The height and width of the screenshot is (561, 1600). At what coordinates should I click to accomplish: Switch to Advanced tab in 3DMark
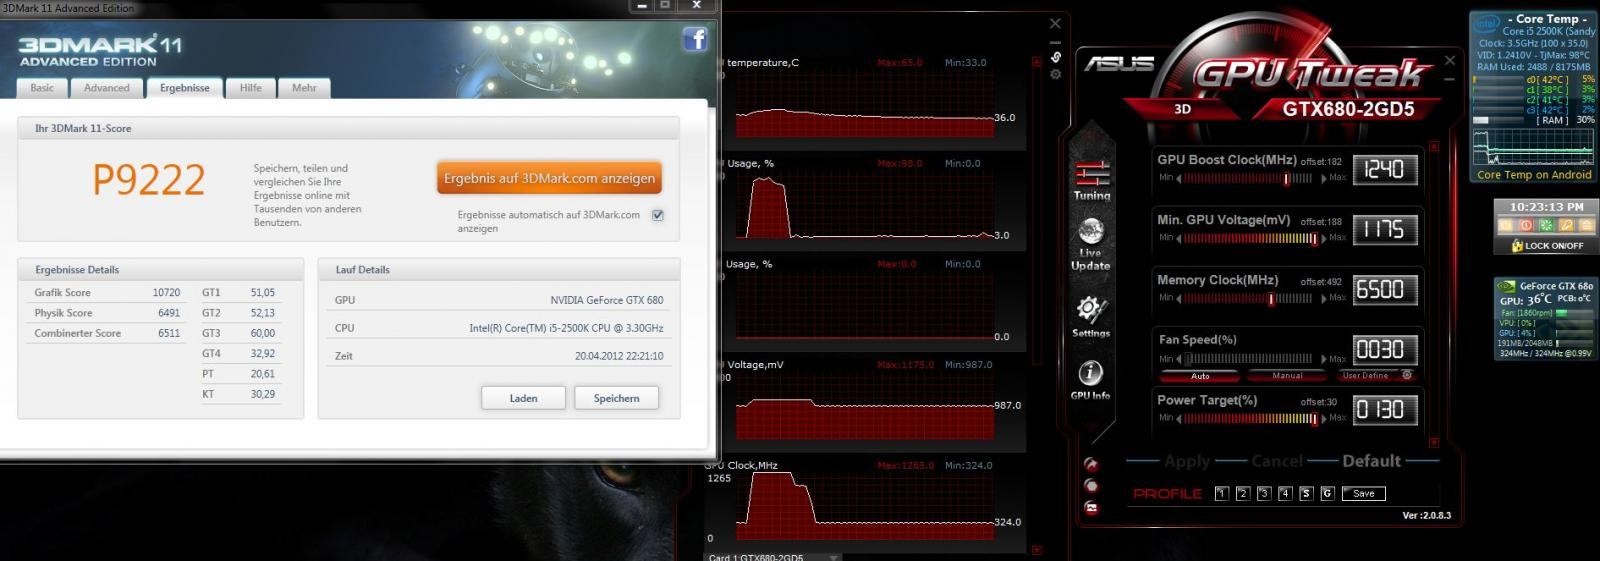coord(107,88)
